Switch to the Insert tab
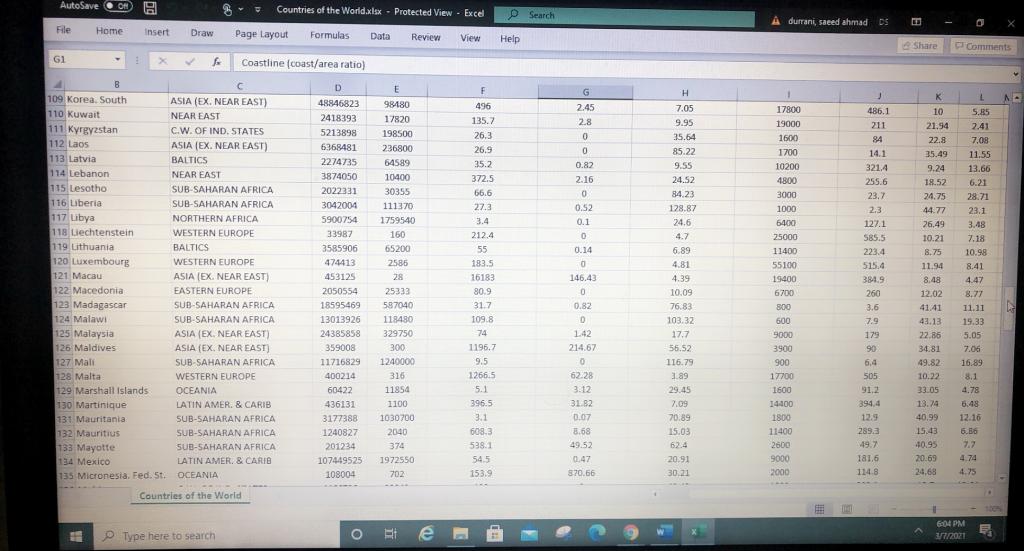1024x551 pixels. (x=157, y=32)
